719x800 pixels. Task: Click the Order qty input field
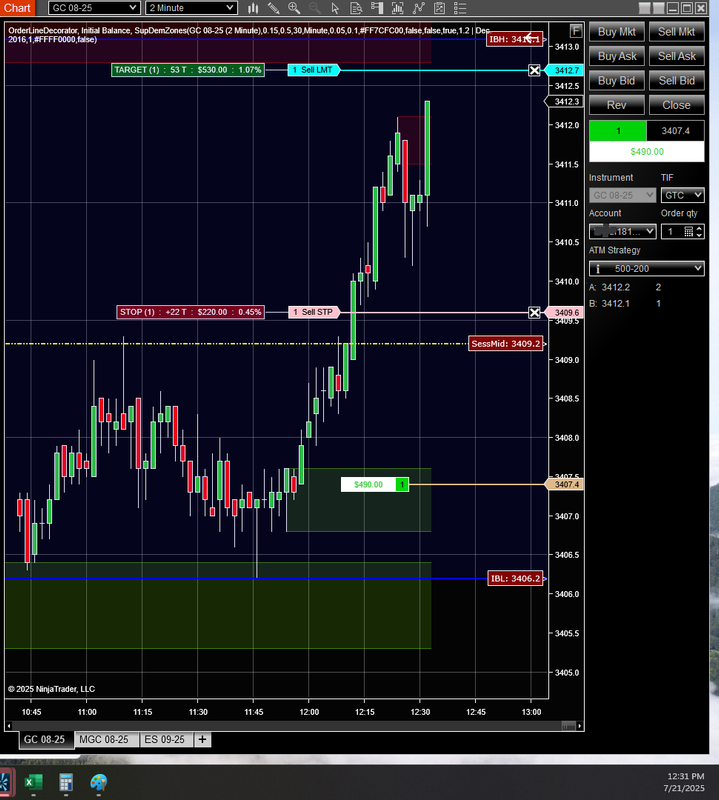tap(673, 232)
